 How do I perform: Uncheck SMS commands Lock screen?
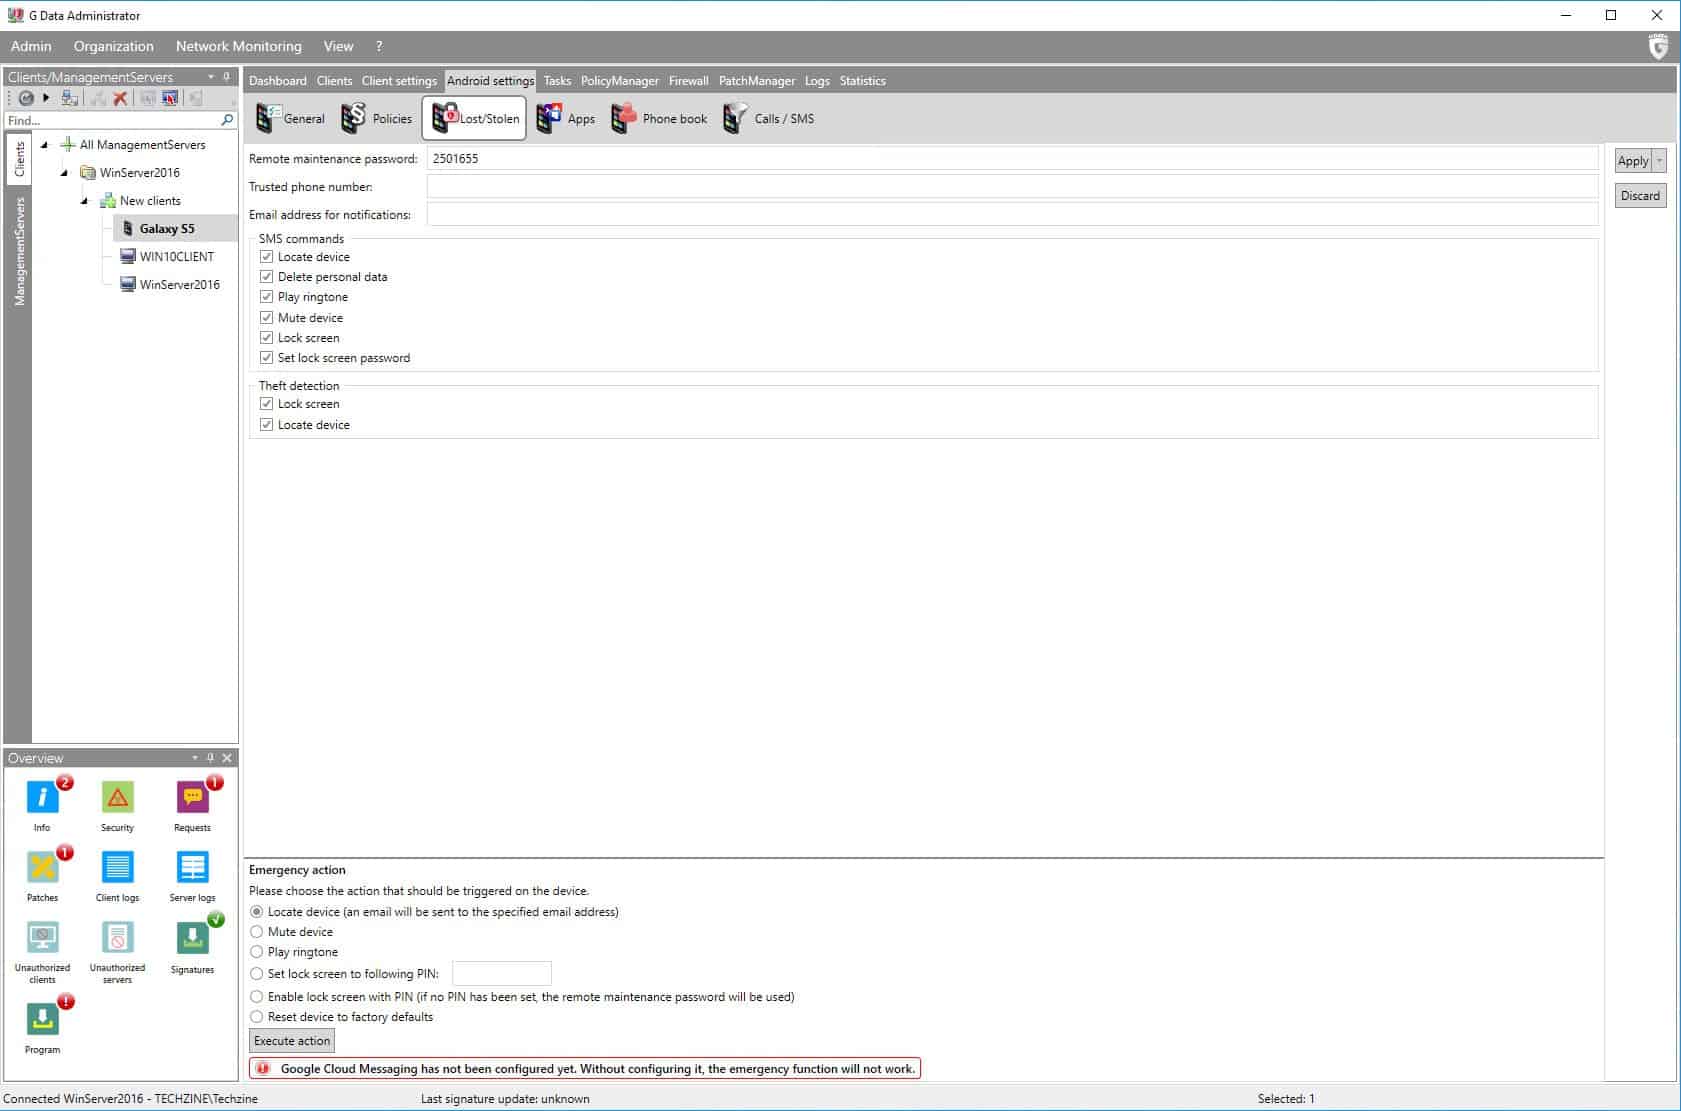267,338
